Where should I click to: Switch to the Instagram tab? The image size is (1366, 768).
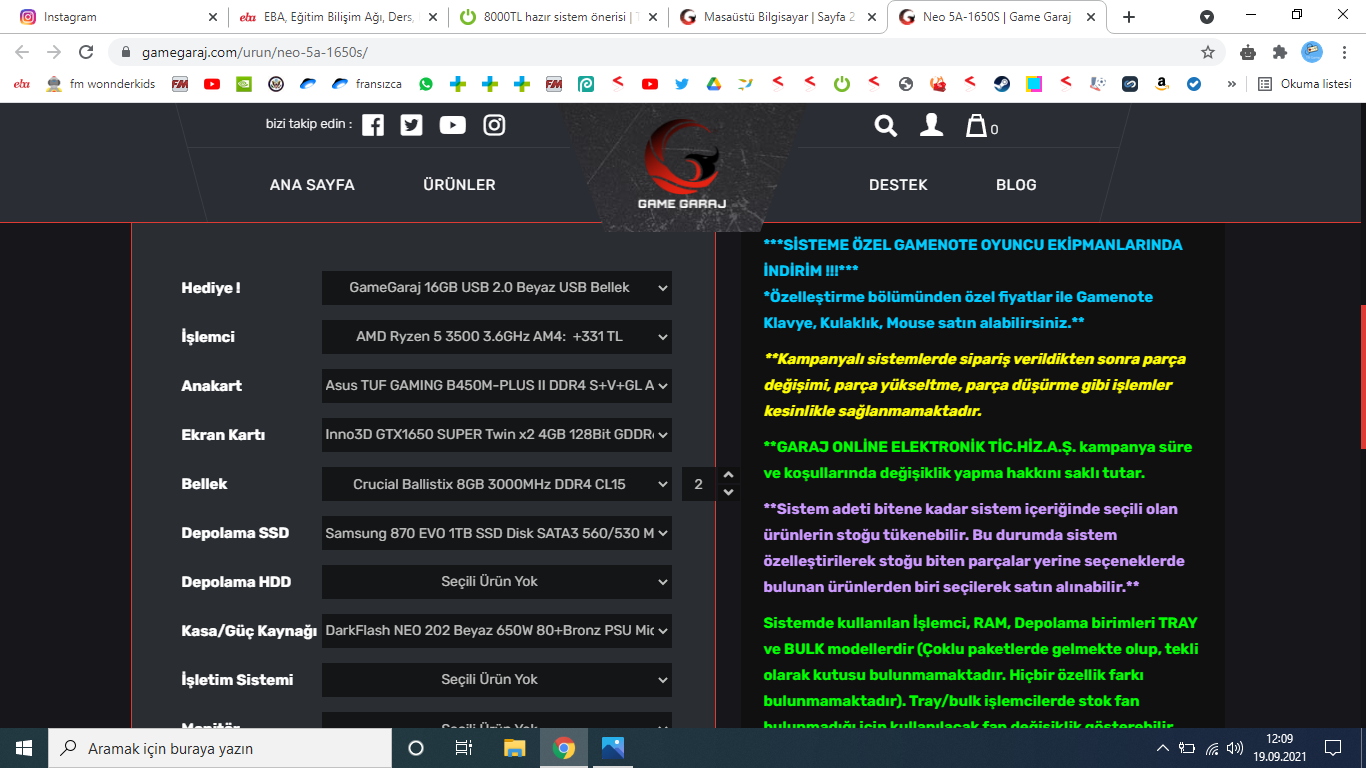(x=117, y=17)
